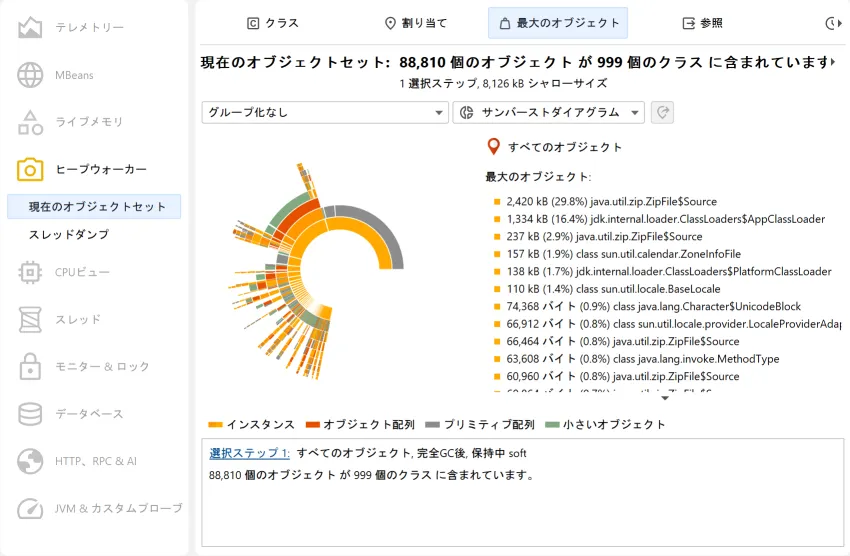Select the 最大のオブジェクト tab
Screen dimensions: 850x556
(x=558, y=23)
